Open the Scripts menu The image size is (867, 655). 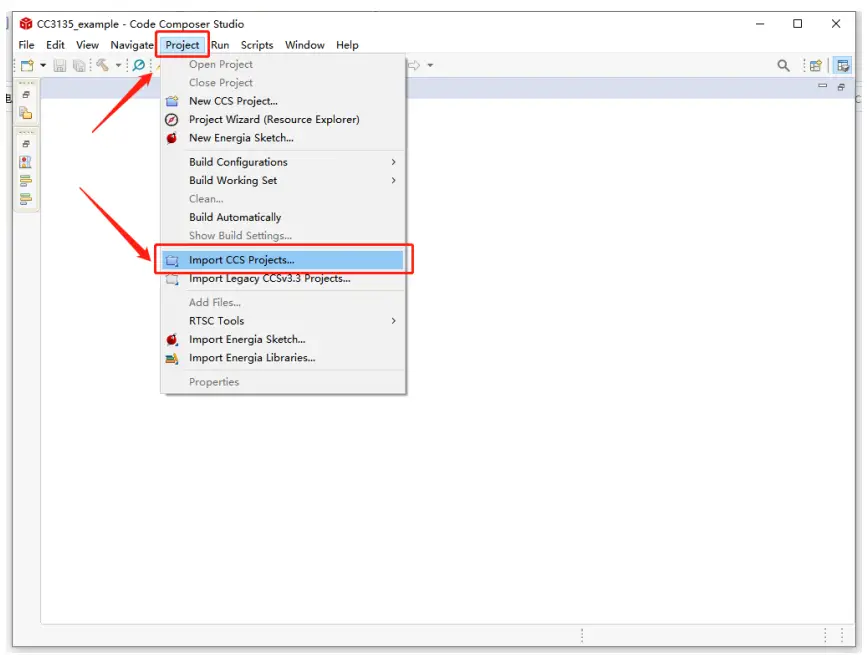(257, 45)
